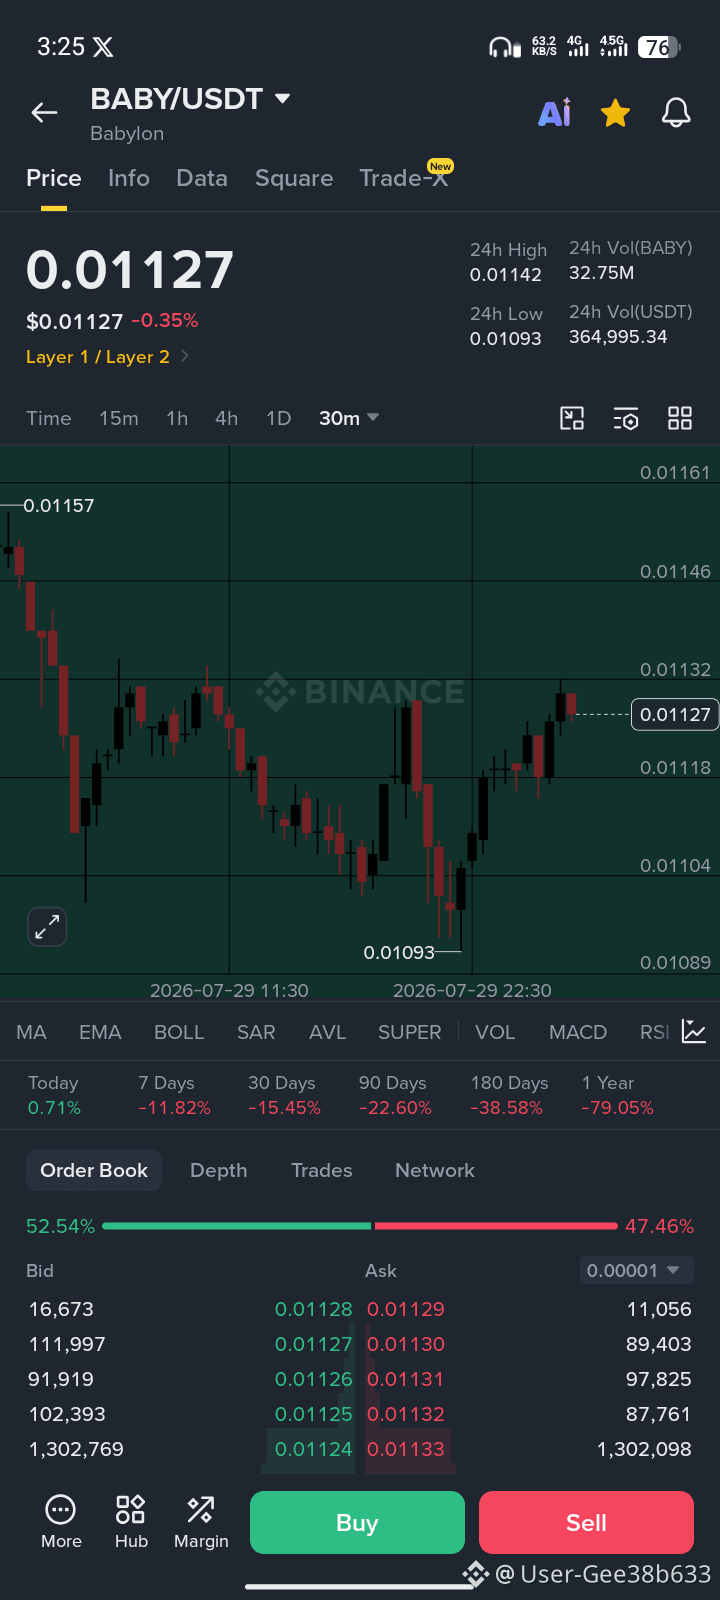Select bid price 0.01125

click(x=314, y=1414)
